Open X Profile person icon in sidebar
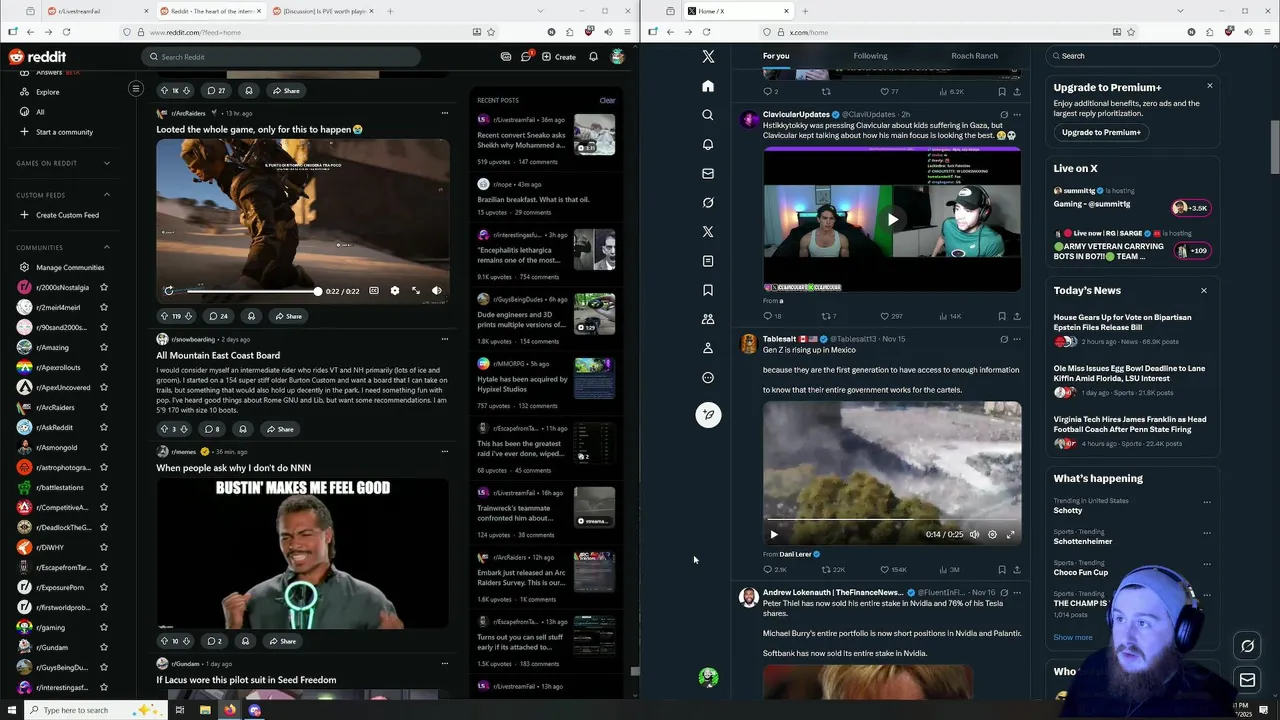 click(x=708, y=348)
